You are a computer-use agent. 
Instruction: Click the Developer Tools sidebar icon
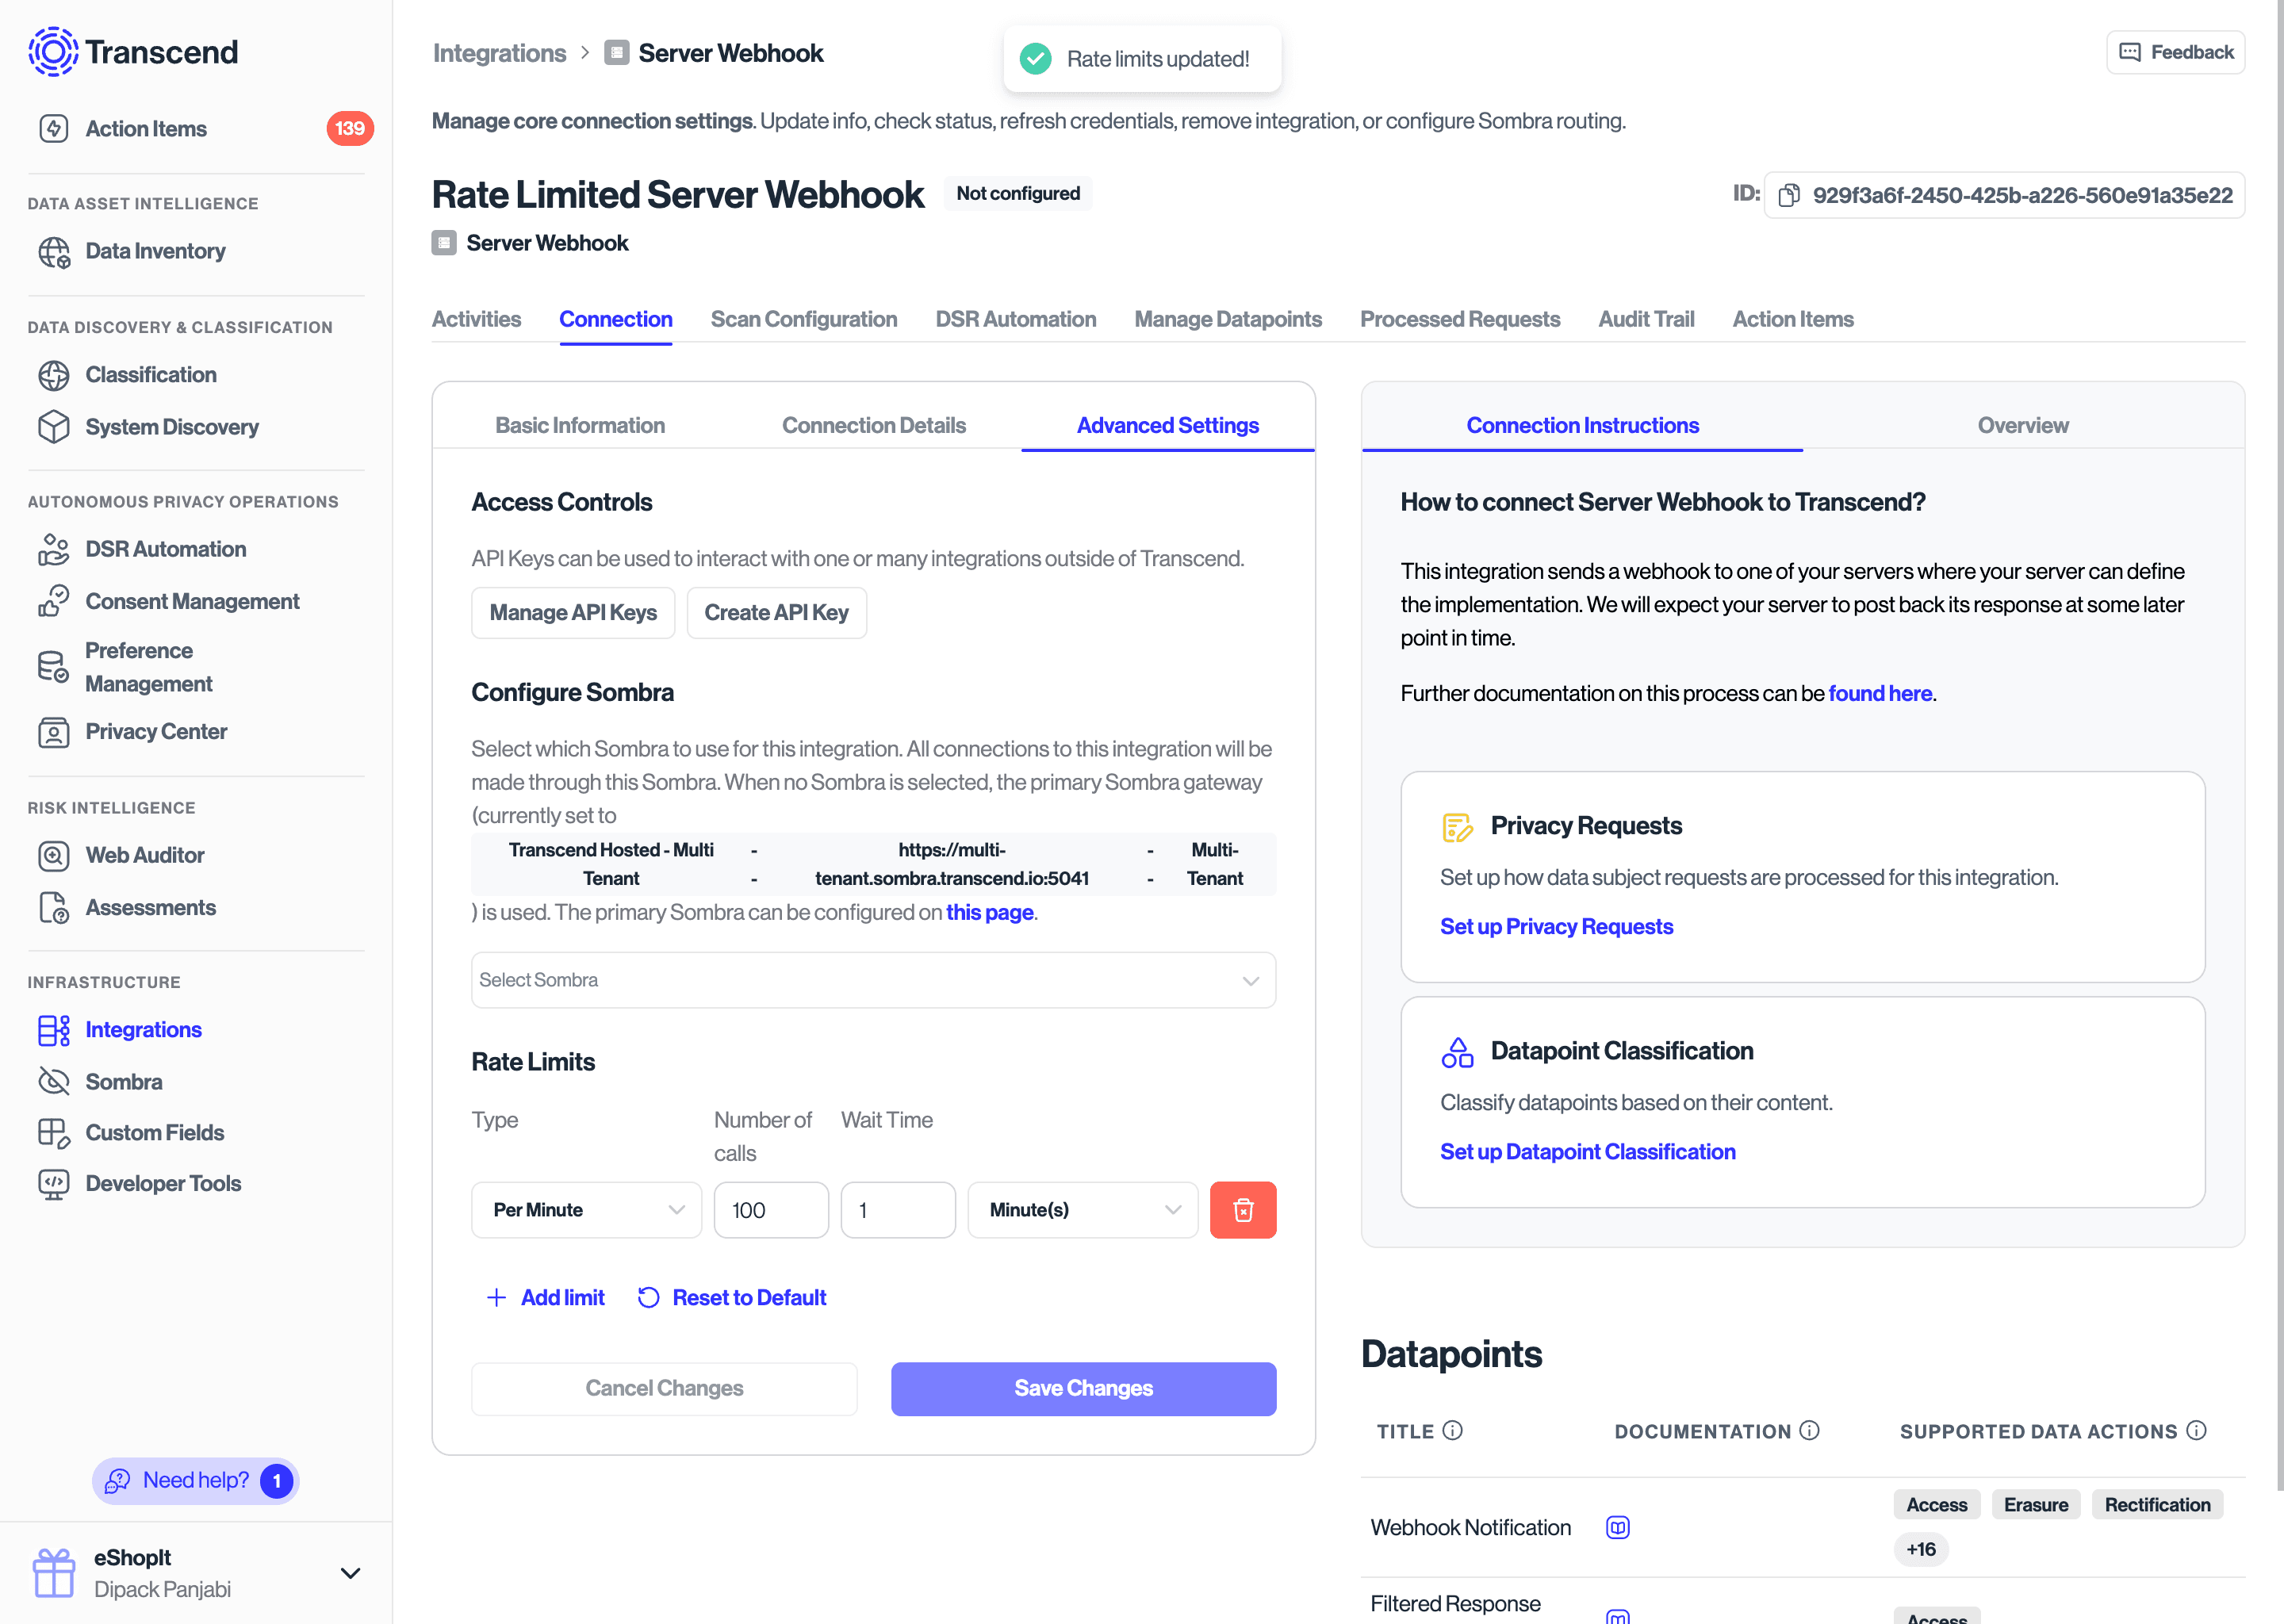tap(53, 1183)
